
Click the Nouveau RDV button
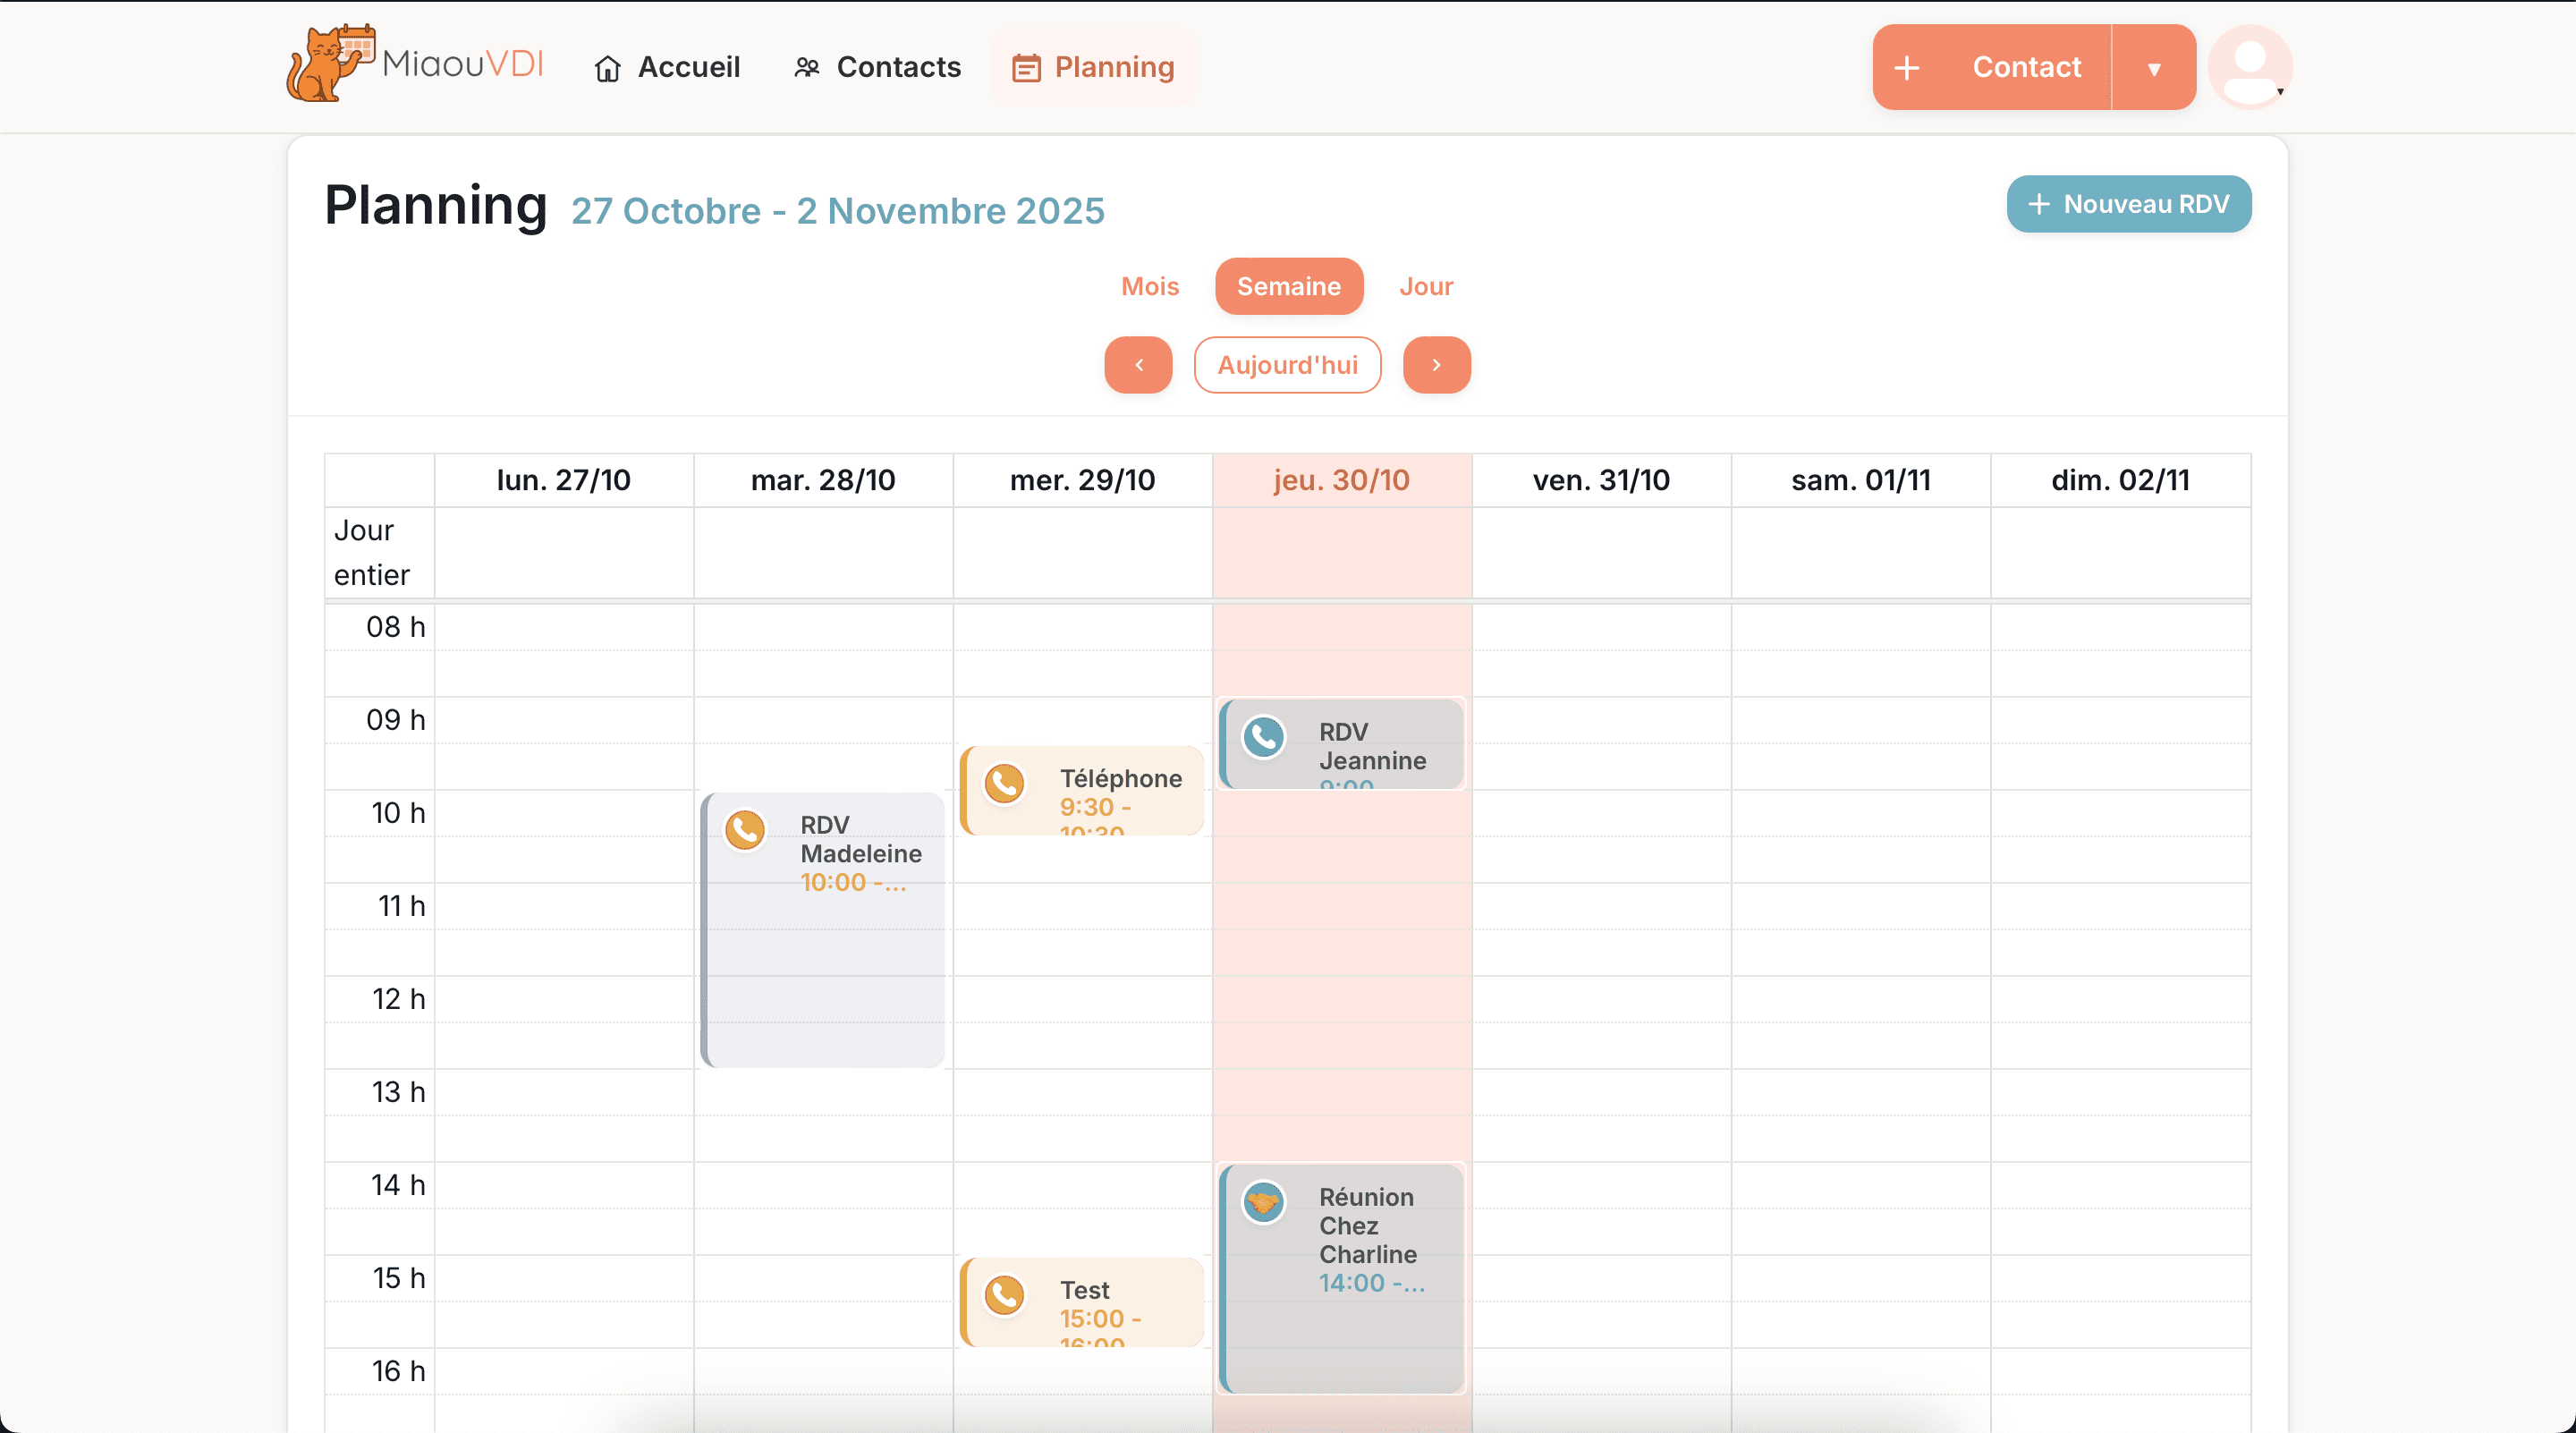[2128, 204]
